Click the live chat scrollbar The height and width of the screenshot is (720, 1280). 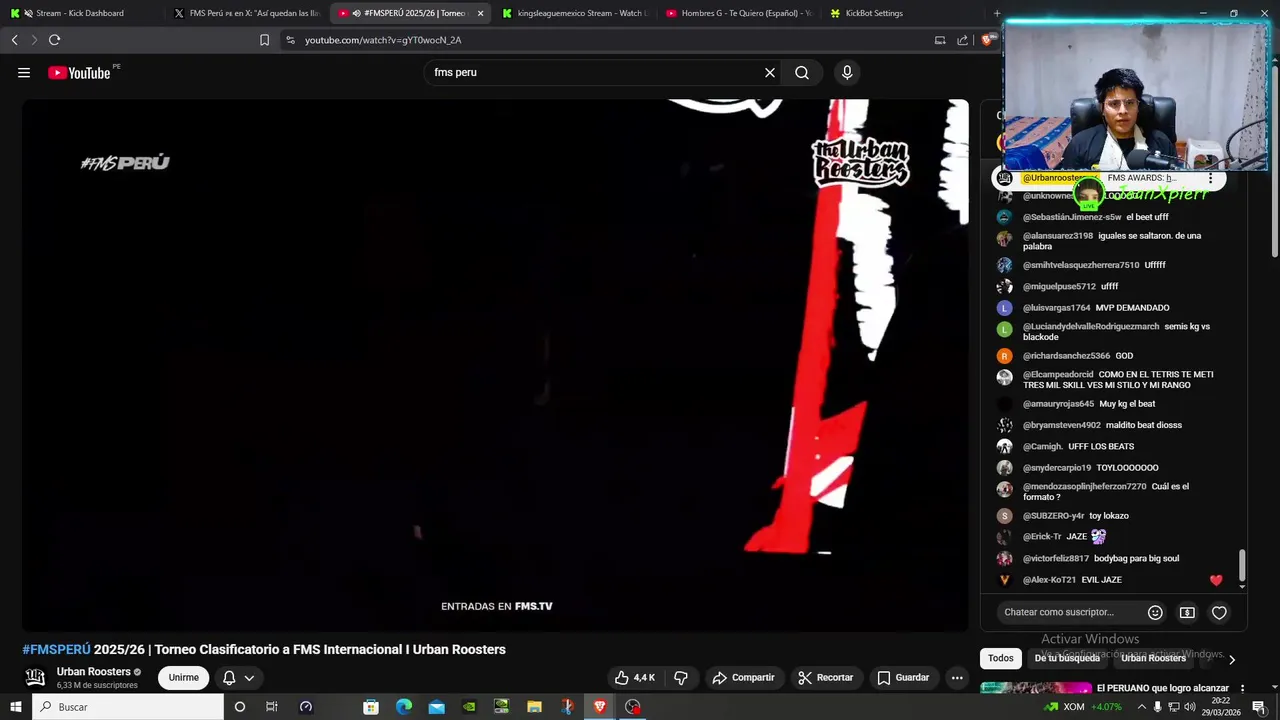1242,566
